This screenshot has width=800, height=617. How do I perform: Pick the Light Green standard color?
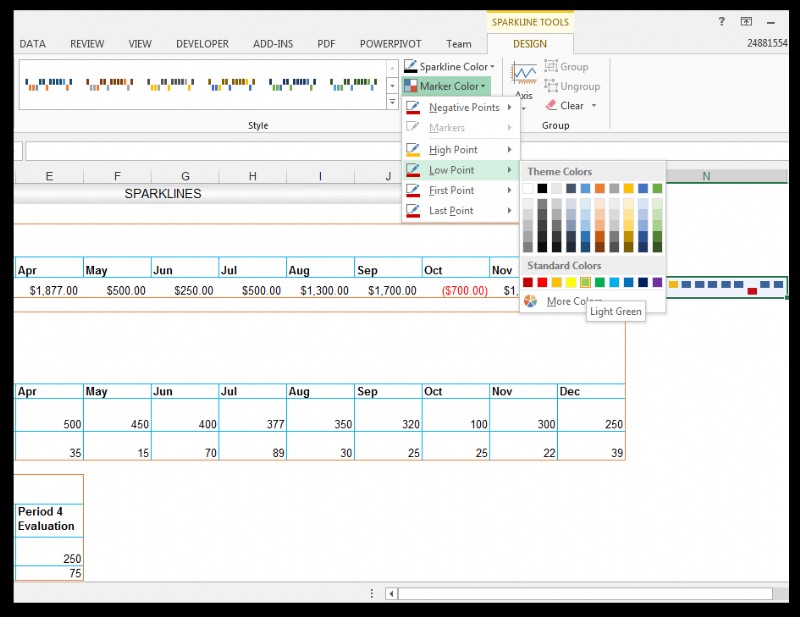click(585, 282)
